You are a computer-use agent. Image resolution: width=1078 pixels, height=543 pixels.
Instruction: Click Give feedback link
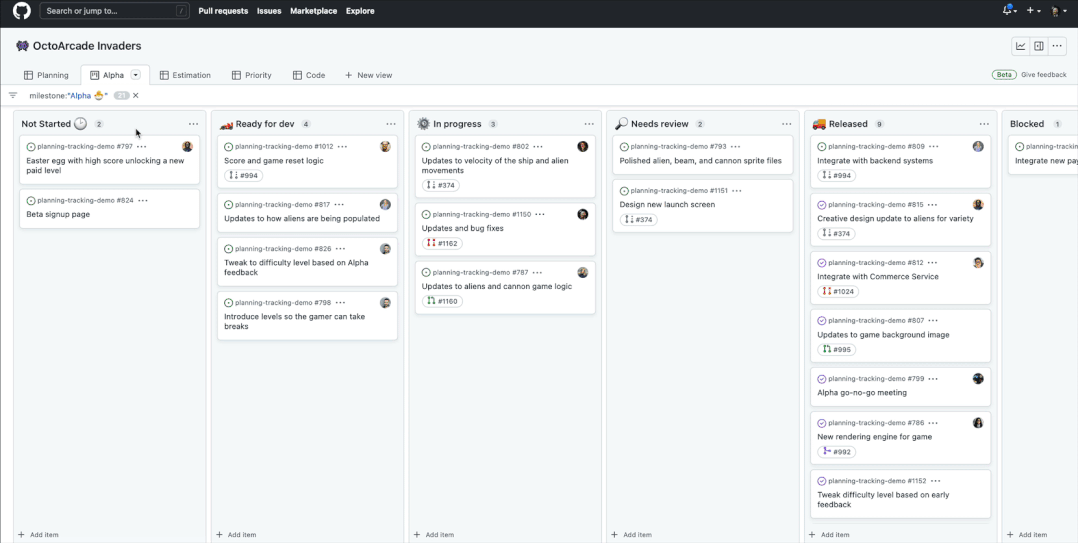pyautogui.click(x=1044, y=75)
